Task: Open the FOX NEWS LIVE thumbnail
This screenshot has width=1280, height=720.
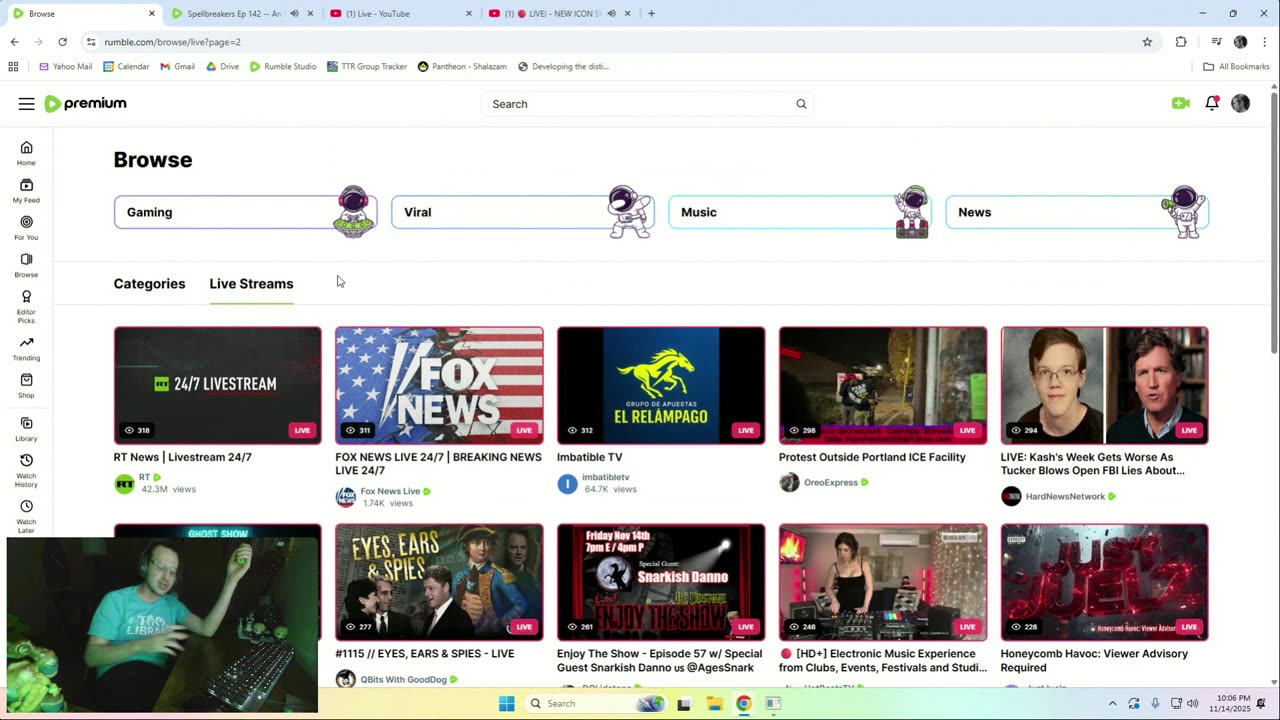Action: [x=439, y=385]
